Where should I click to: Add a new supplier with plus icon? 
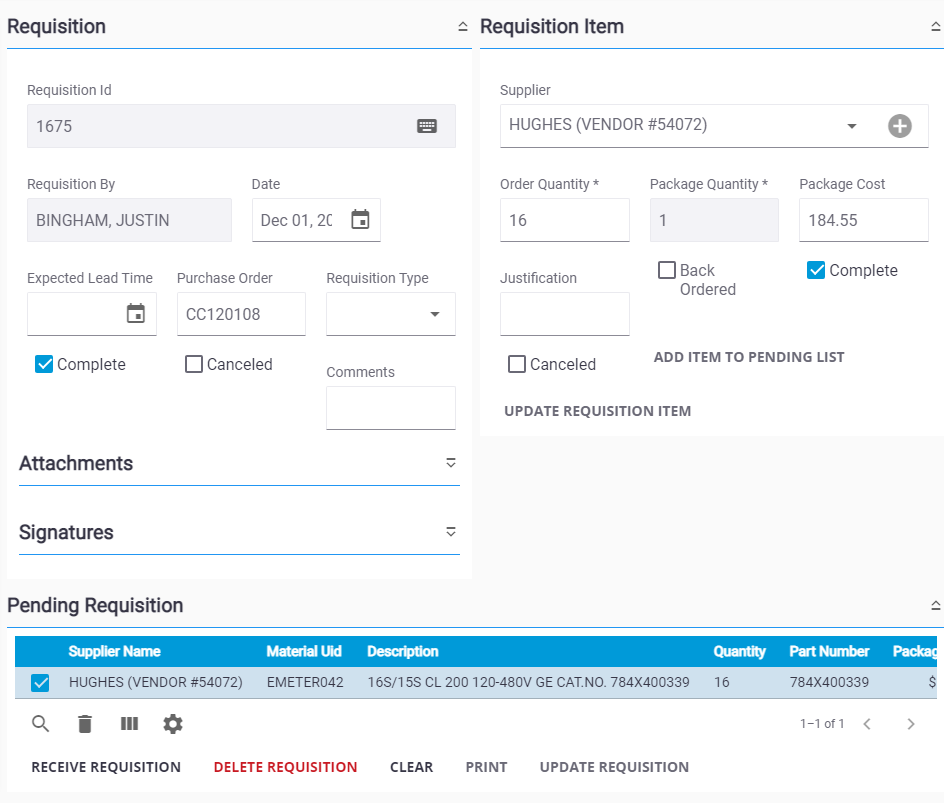click(900, 126)
